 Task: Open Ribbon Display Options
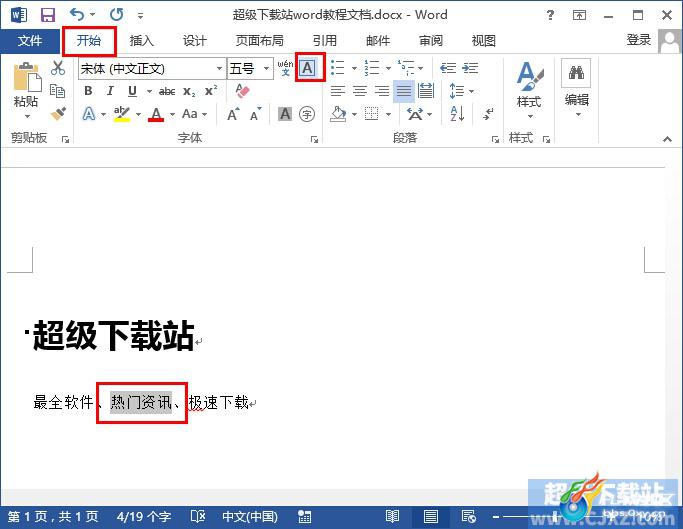click(x=579, y=15)
